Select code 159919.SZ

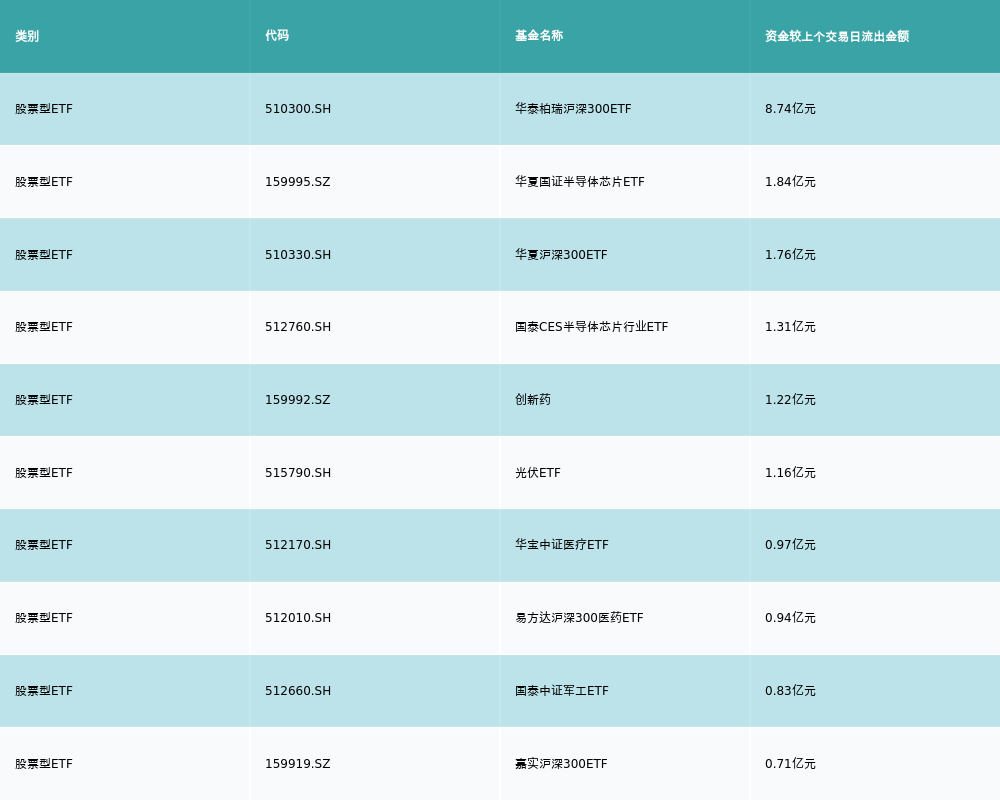tap(298, 764)
